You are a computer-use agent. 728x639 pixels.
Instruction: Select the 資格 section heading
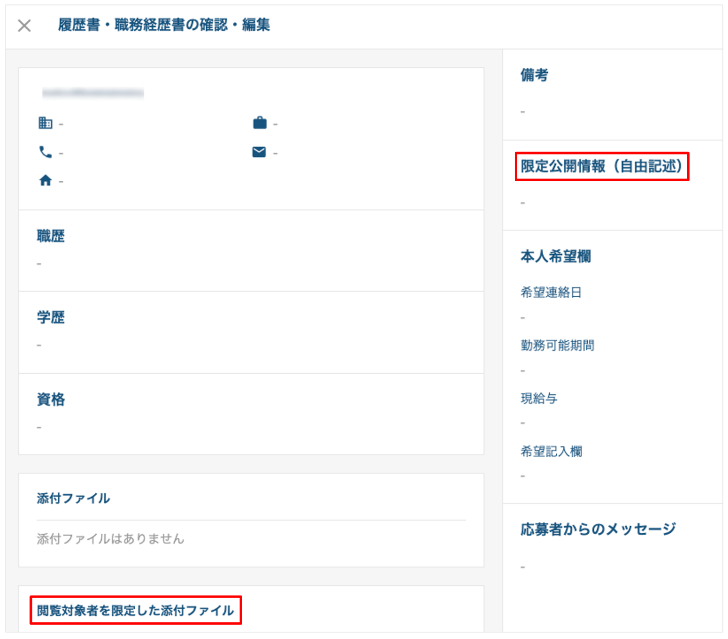tap(51, 399)
